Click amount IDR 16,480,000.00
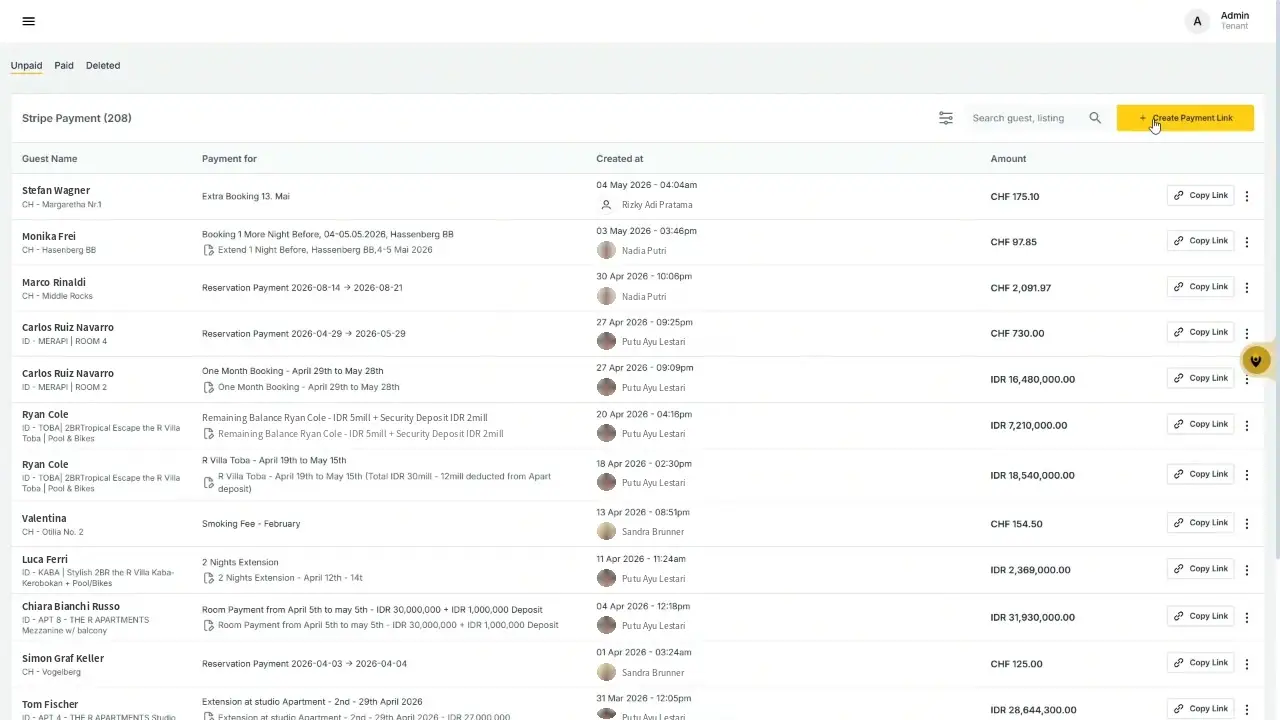The height and width of the screenshot is (720, 1280). (1033, 380)
